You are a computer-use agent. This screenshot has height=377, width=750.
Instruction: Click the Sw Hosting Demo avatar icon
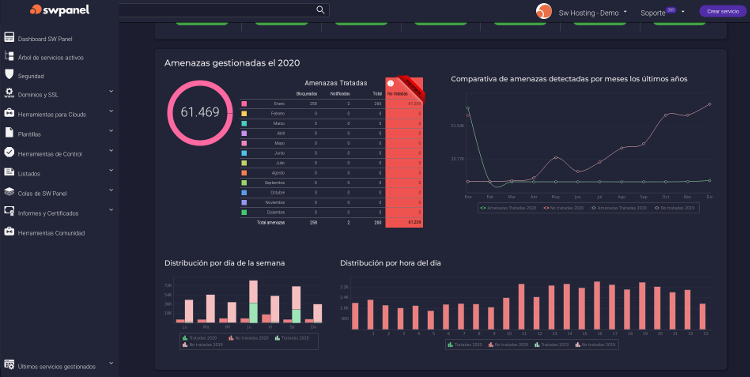(x=544, y=11)
